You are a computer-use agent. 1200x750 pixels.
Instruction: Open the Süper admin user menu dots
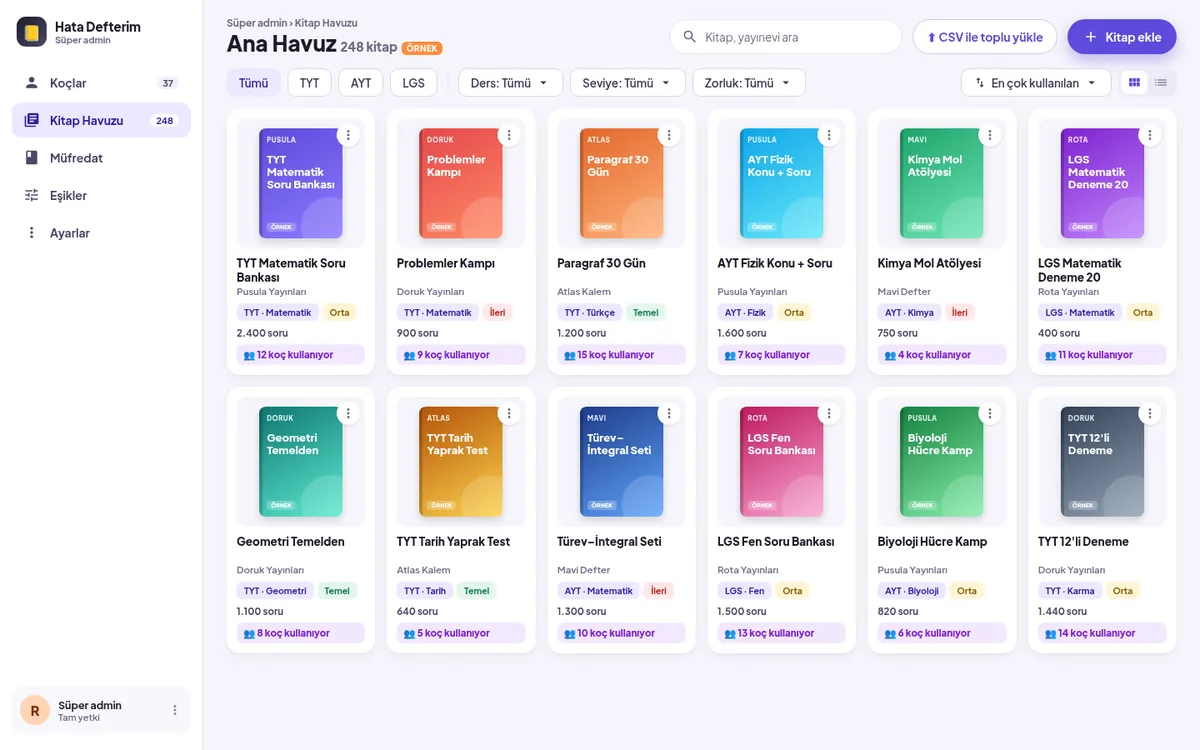coord(175,710)
